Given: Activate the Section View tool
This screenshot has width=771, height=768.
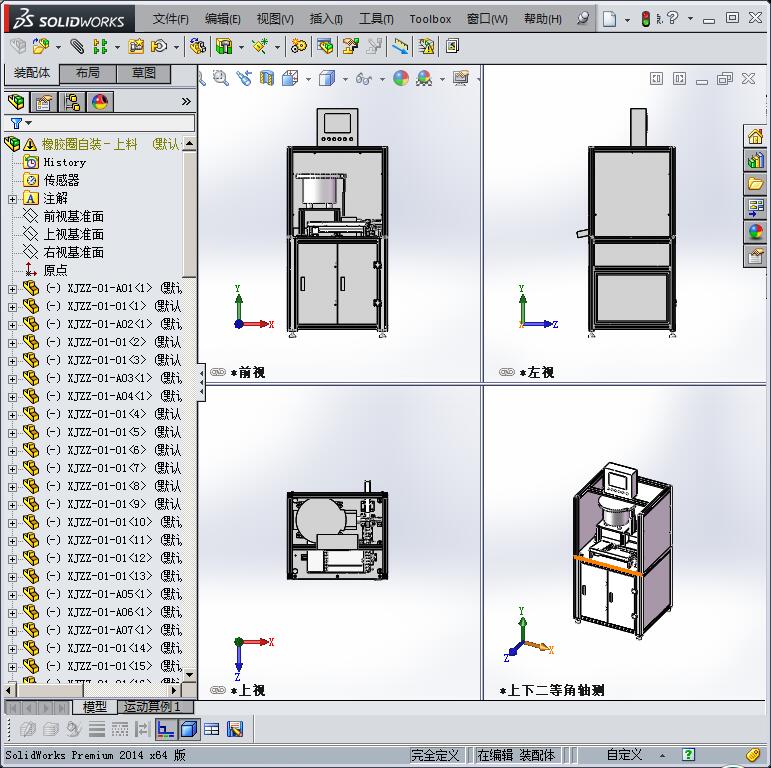Looking at the screenshot, I should tap(267, 78).
